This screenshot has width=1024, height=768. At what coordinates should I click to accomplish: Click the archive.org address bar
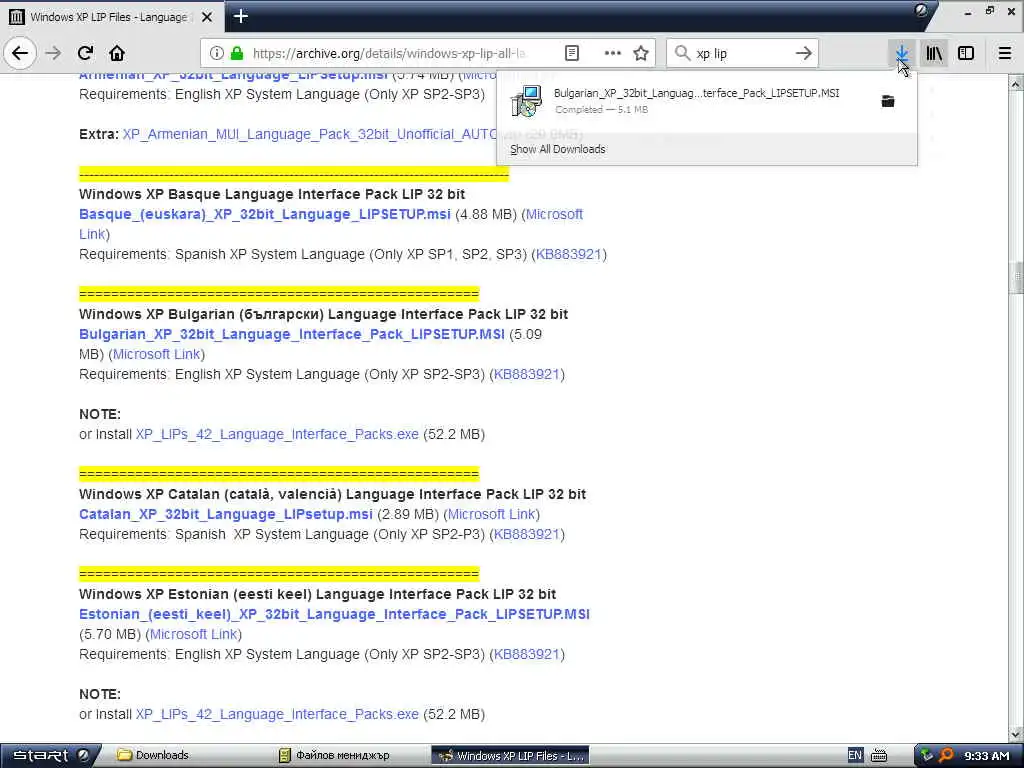(389, 53)
